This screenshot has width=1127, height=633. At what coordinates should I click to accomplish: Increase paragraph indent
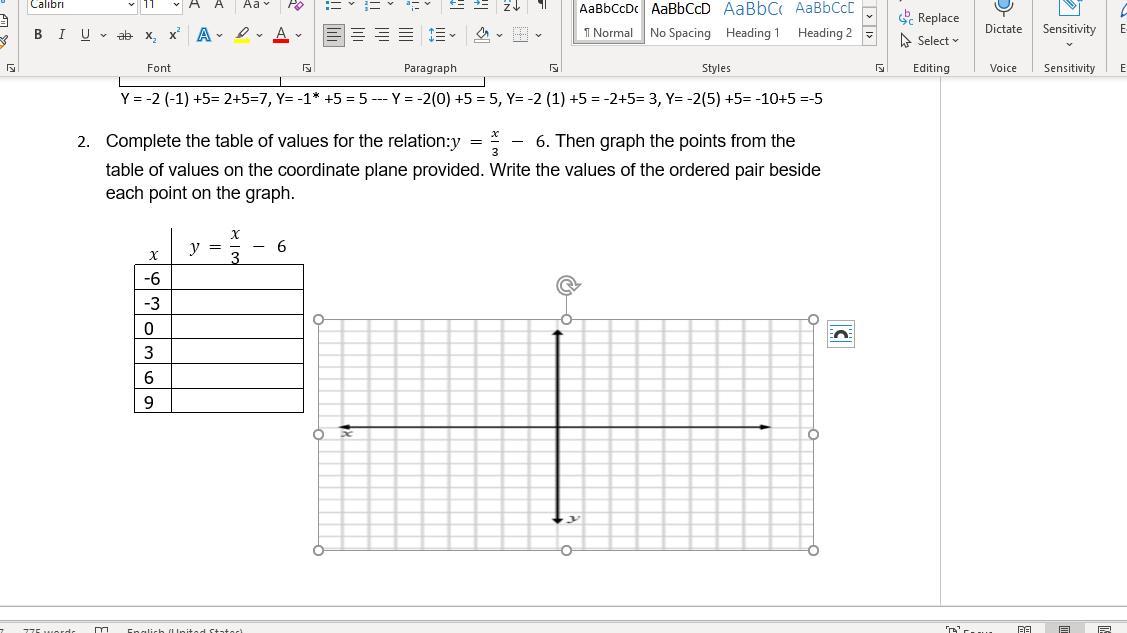pos(481,6)
